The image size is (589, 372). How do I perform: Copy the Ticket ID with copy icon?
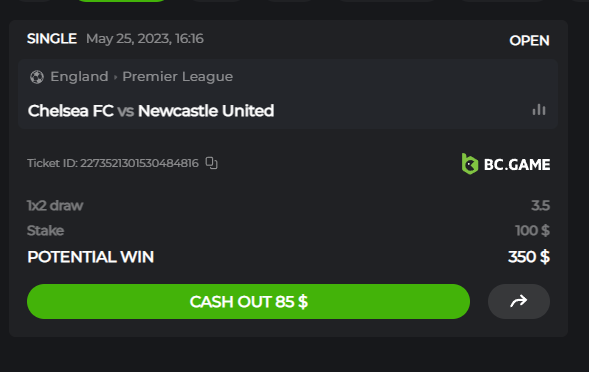[211, 163]
